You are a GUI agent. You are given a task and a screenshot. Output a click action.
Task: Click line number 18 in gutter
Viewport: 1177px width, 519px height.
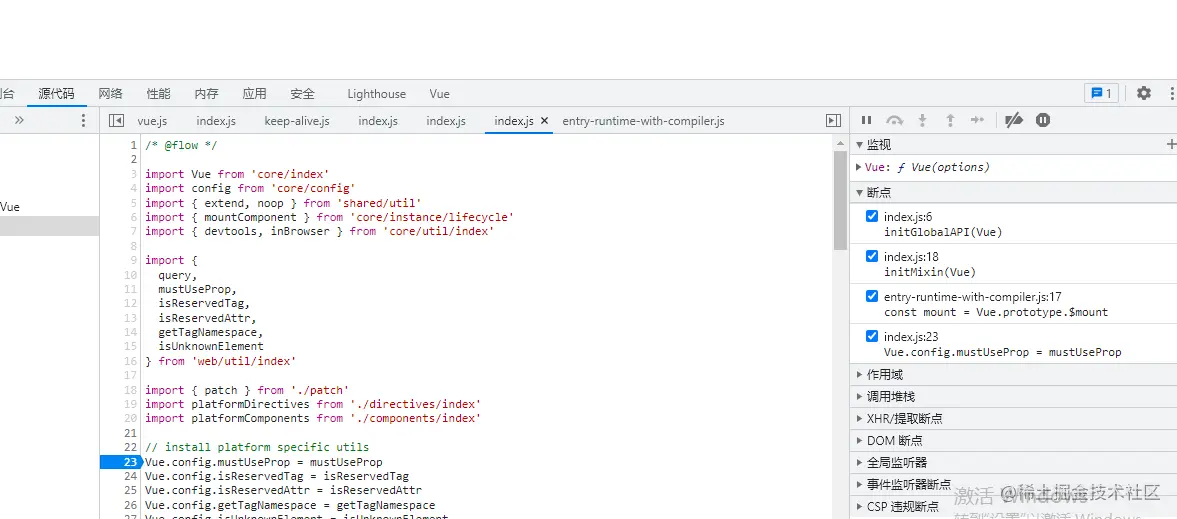coord(131,390)
